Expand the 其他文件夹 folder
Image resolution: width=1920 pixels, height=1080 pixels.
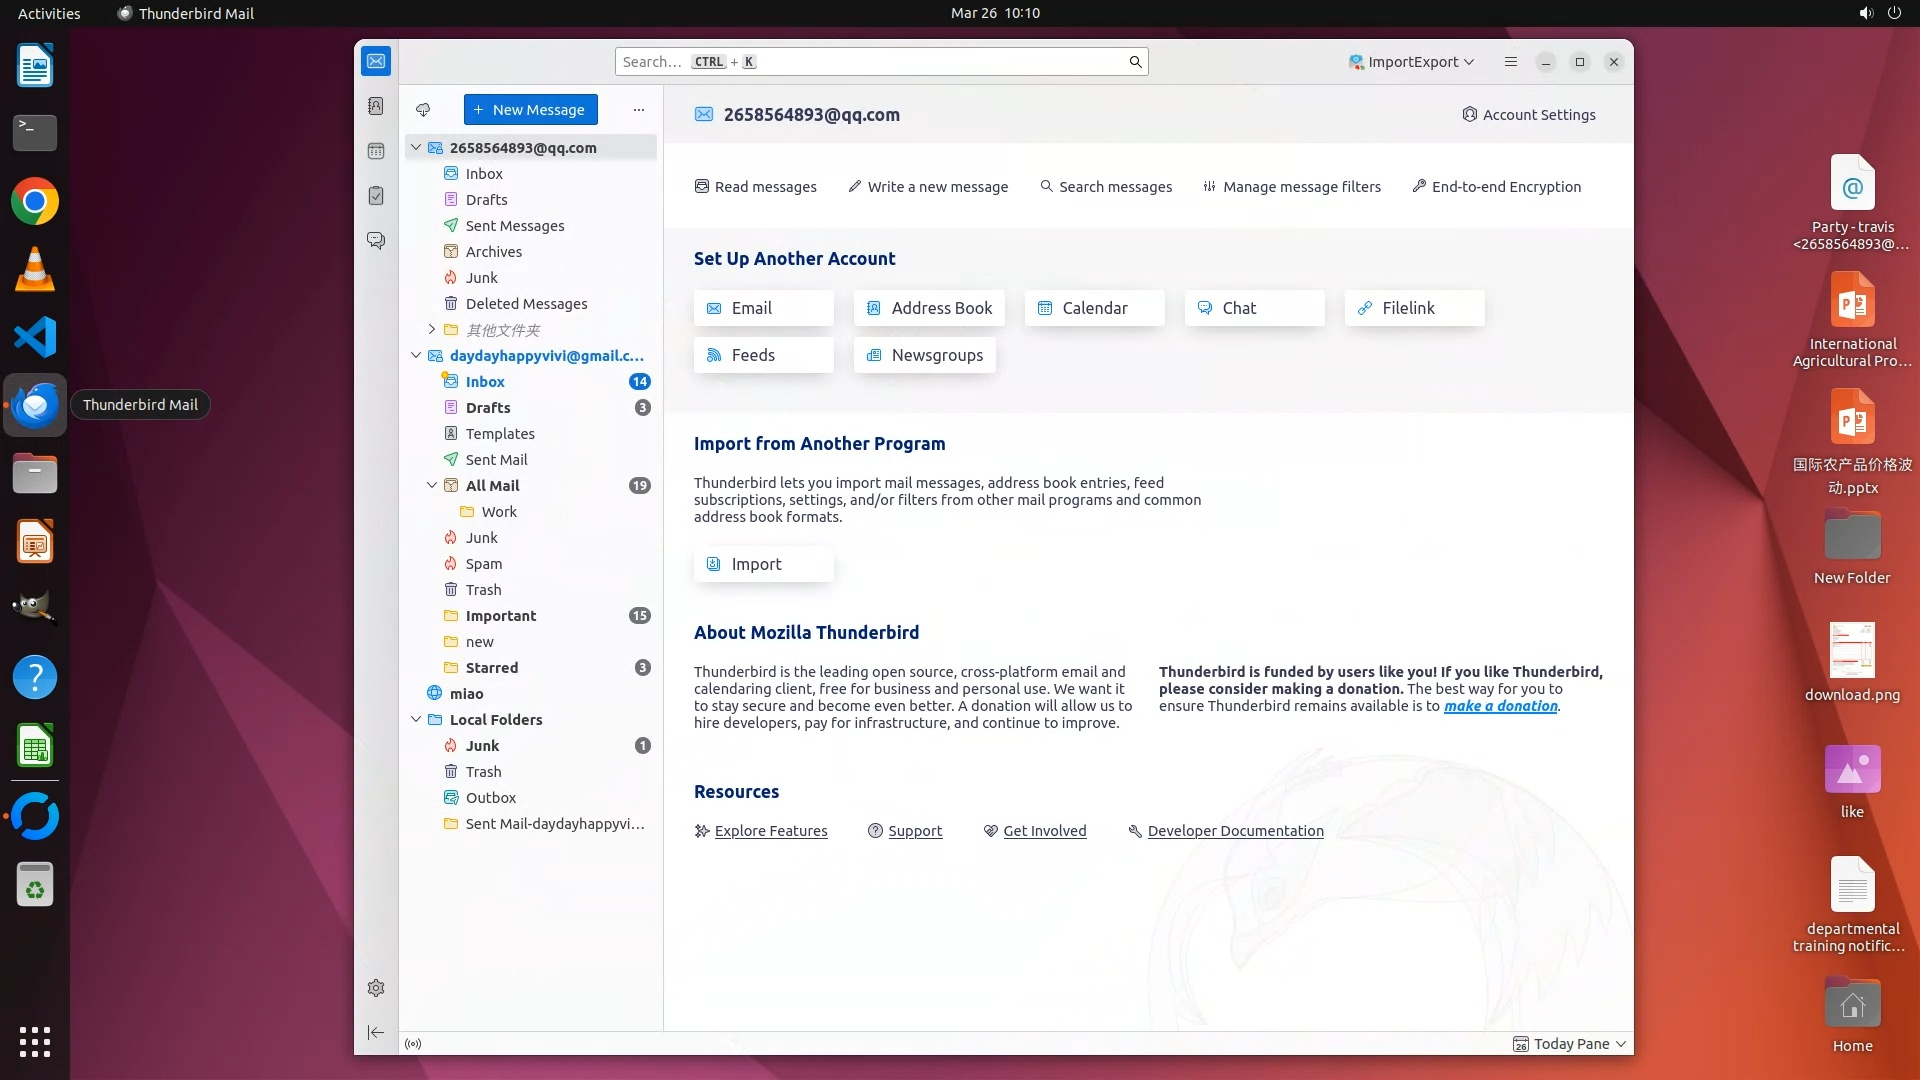(x=432, y=329)
